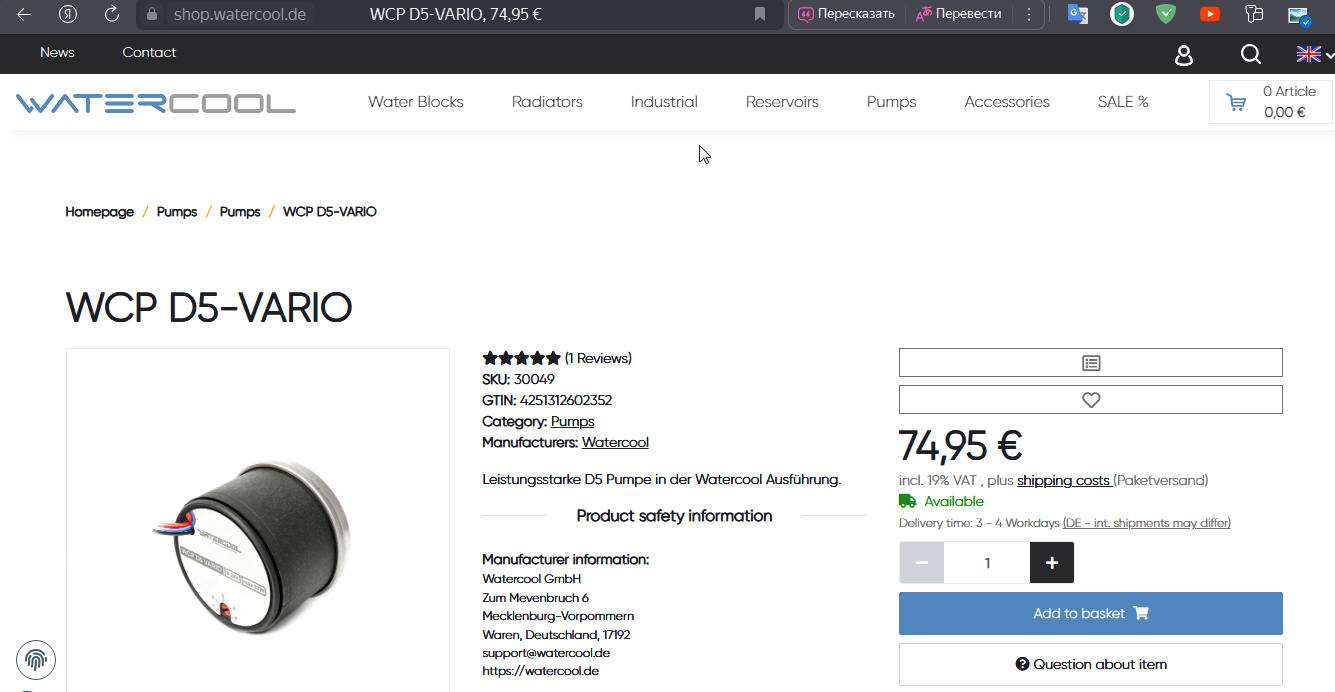
Task: Click Add to basket button
Action: [x=1090, y=613]
